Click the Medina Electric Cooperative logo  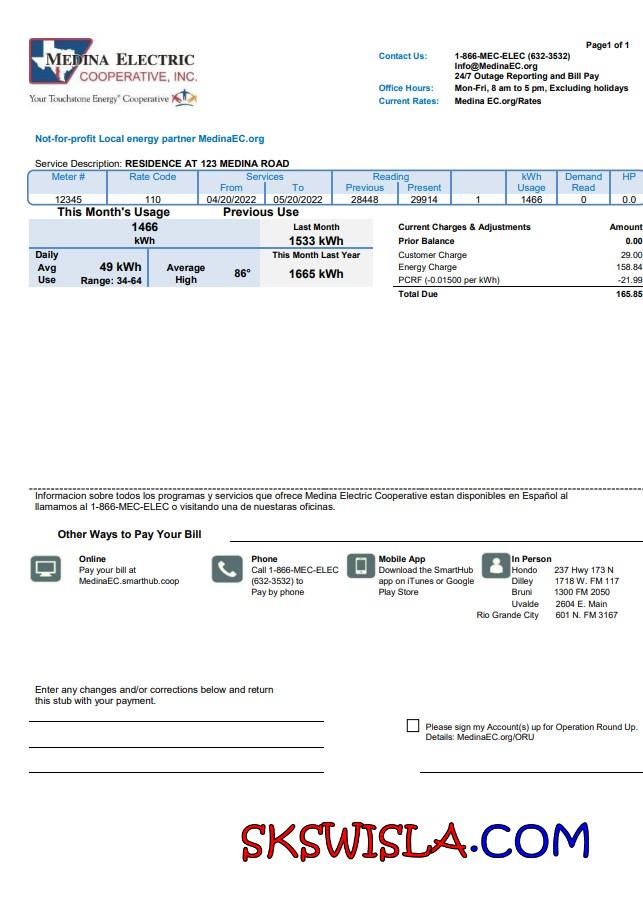click(x=113, y=64)
